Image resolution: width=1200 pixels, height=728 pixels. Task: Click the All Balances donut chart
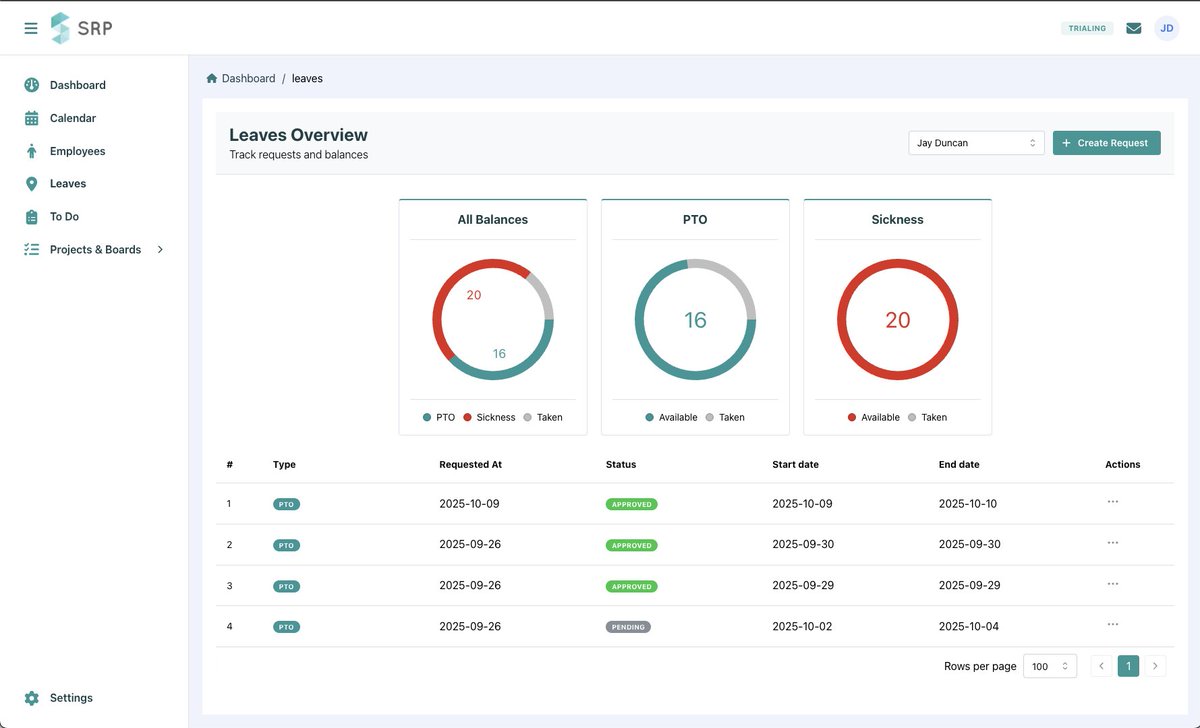tap(493, 320)
